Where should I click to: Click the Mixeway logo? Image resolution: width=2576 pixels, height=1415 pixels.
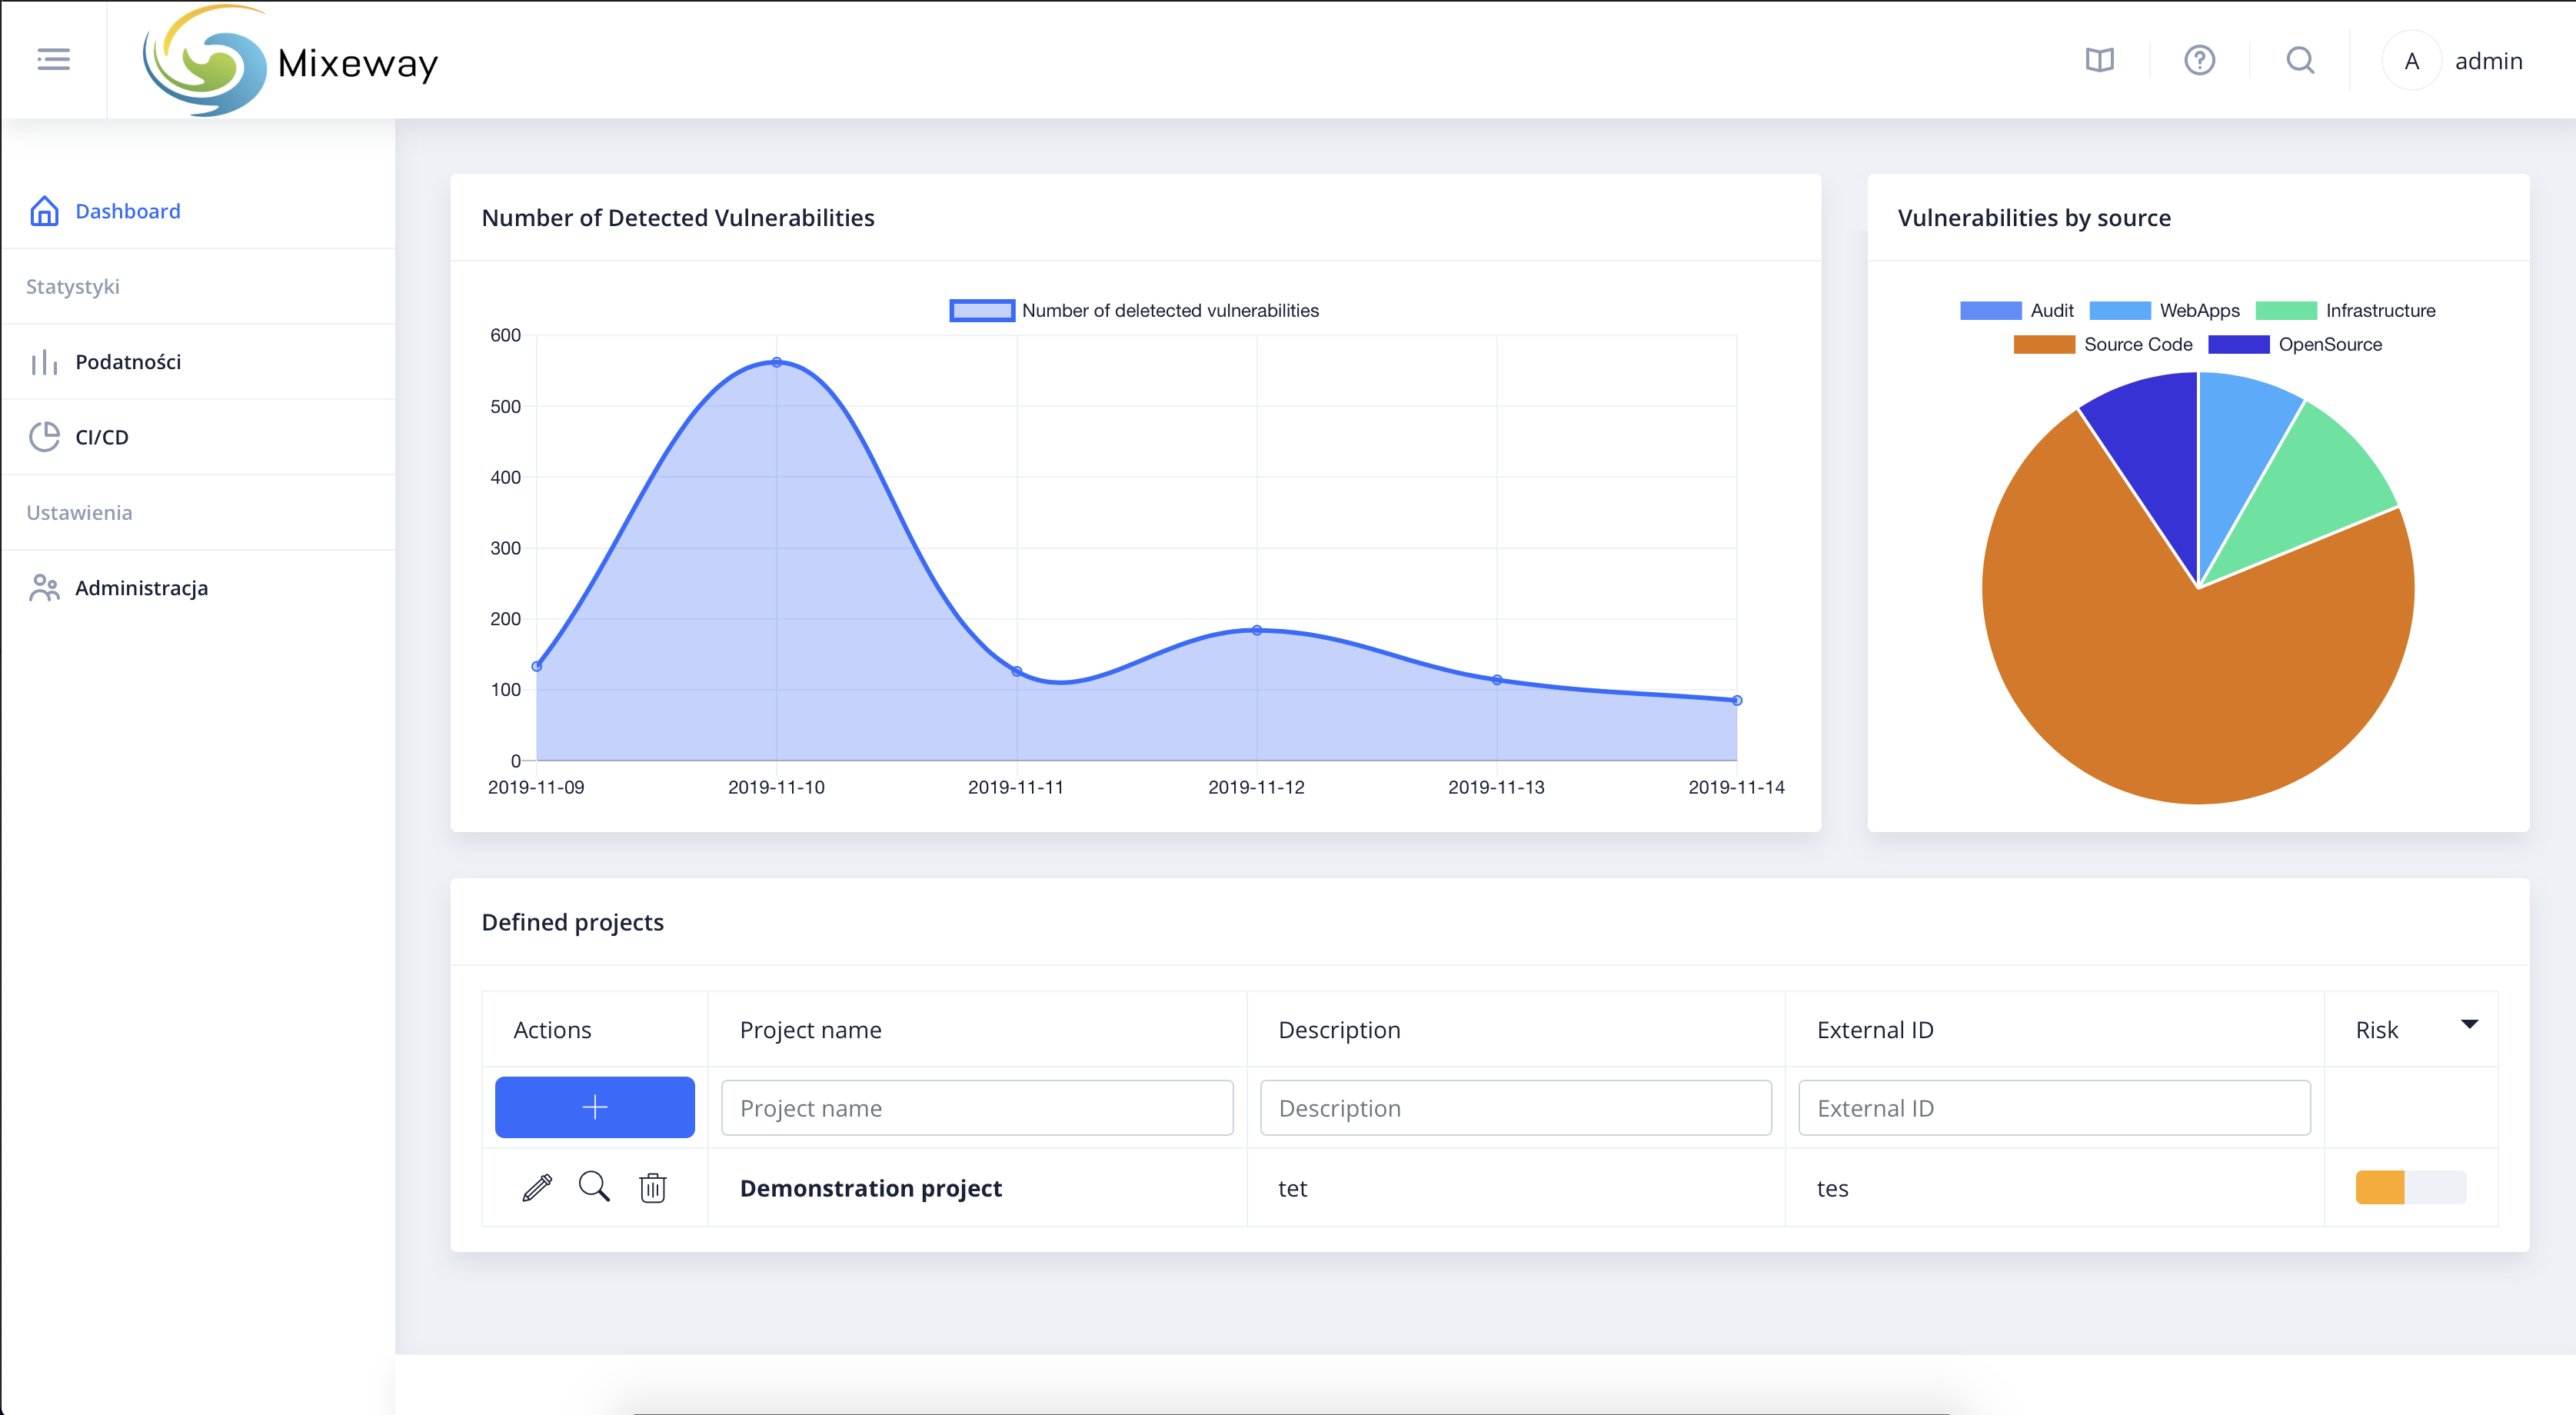click(290, 61)
